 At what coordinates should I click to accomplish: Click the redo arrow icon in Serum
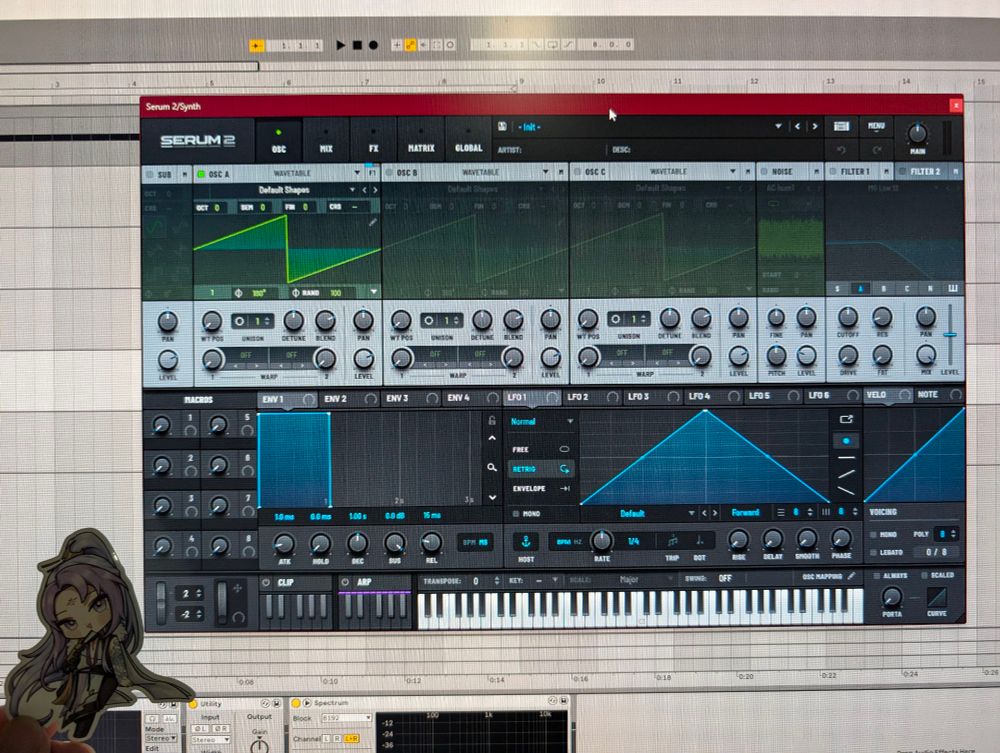tap(876, 150)
